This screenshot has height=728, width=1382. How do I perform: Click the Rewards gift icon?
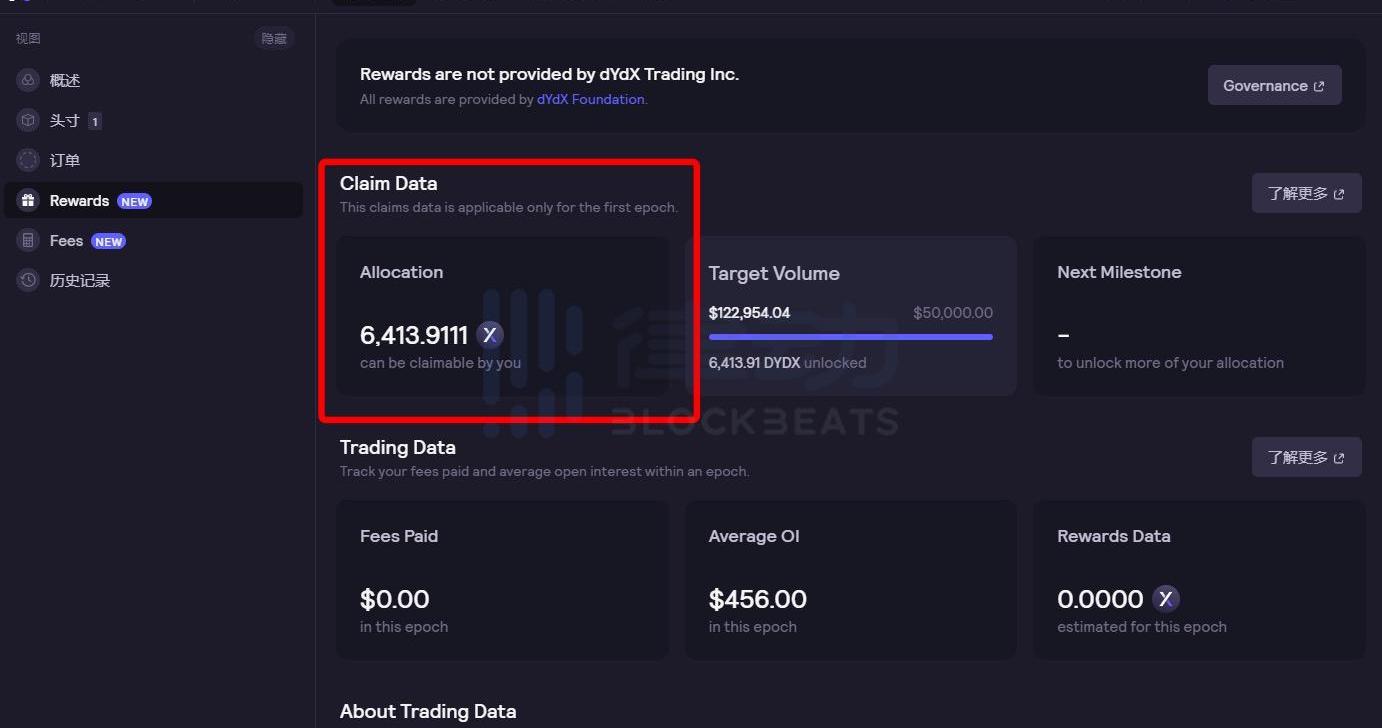(28, 201)
